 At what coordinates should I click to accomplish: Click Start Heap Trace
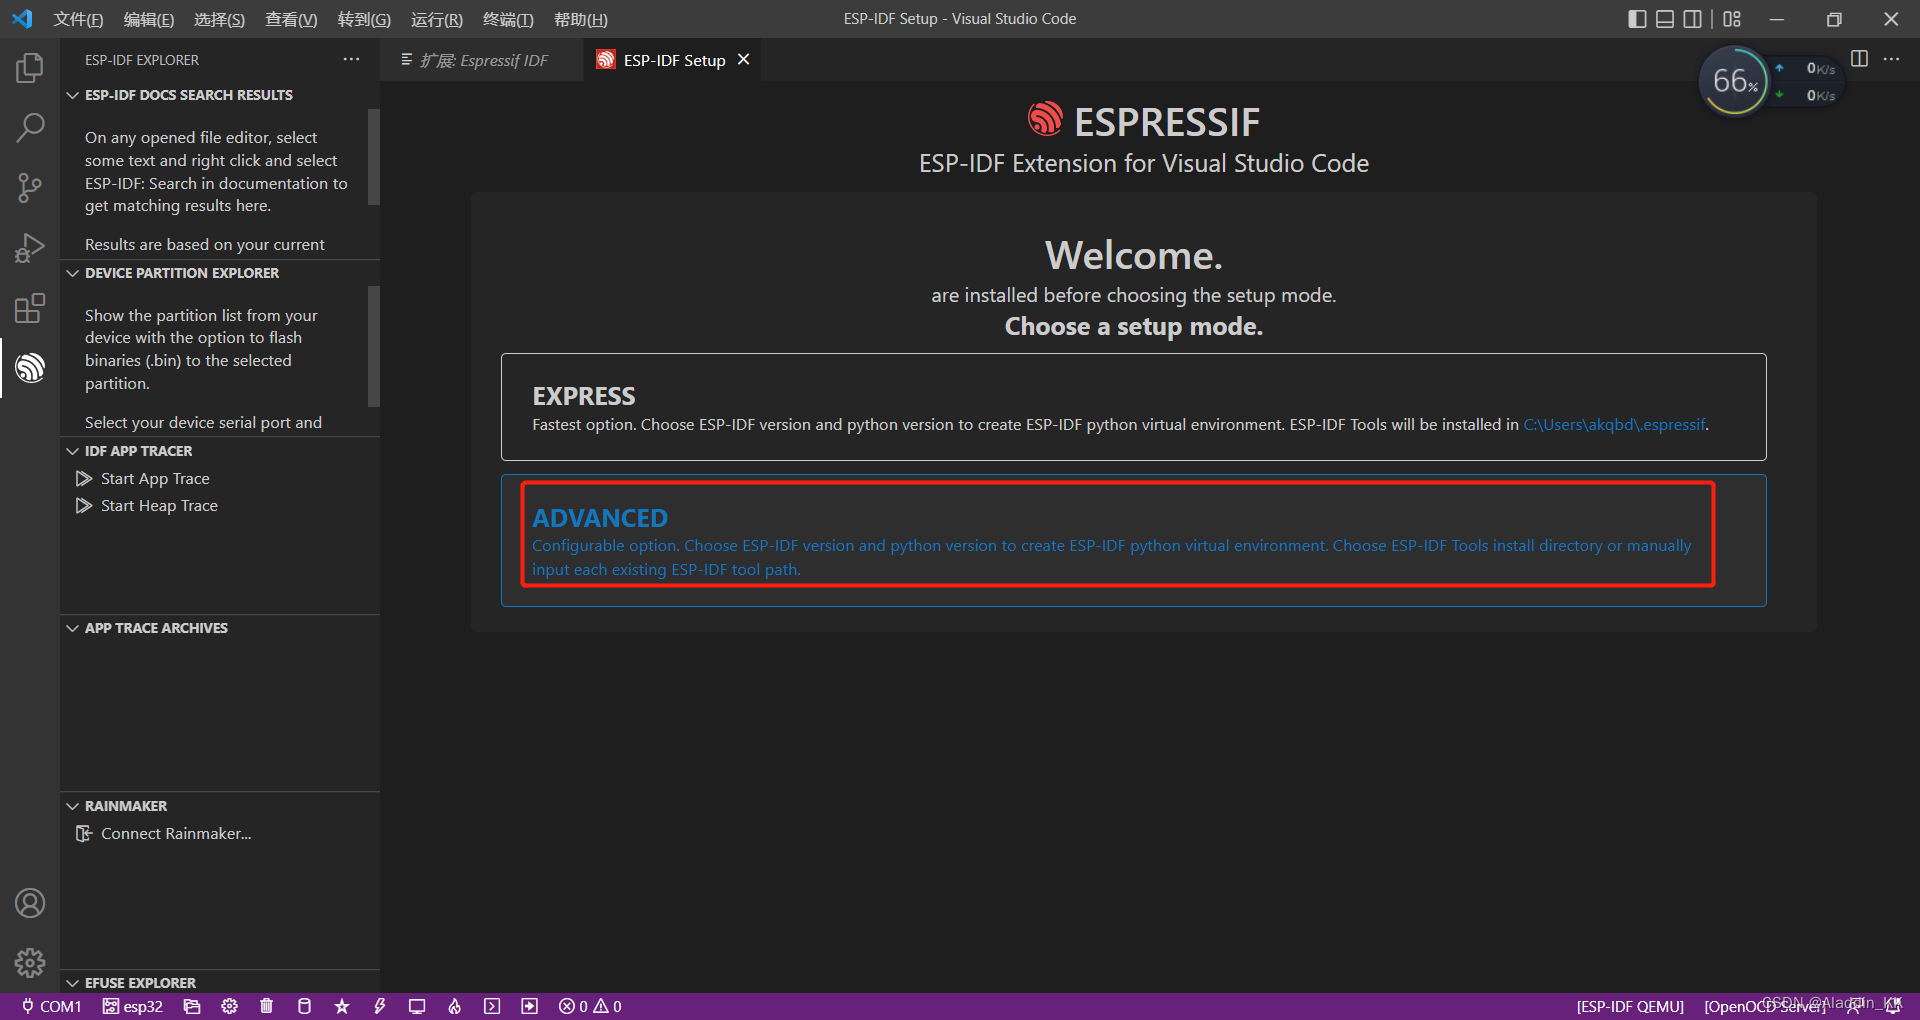pyautogui.click(x=159, y=506)
